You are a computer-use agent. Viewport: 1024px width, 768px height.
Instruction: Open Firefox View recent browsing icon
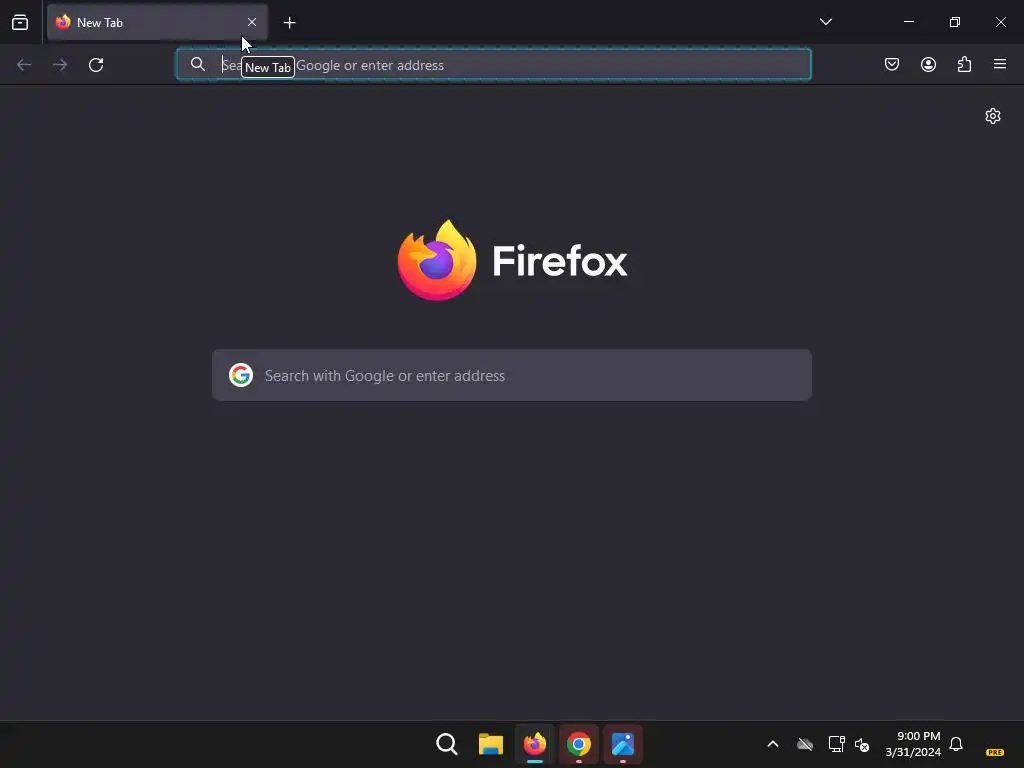click(x=20, y=22)
